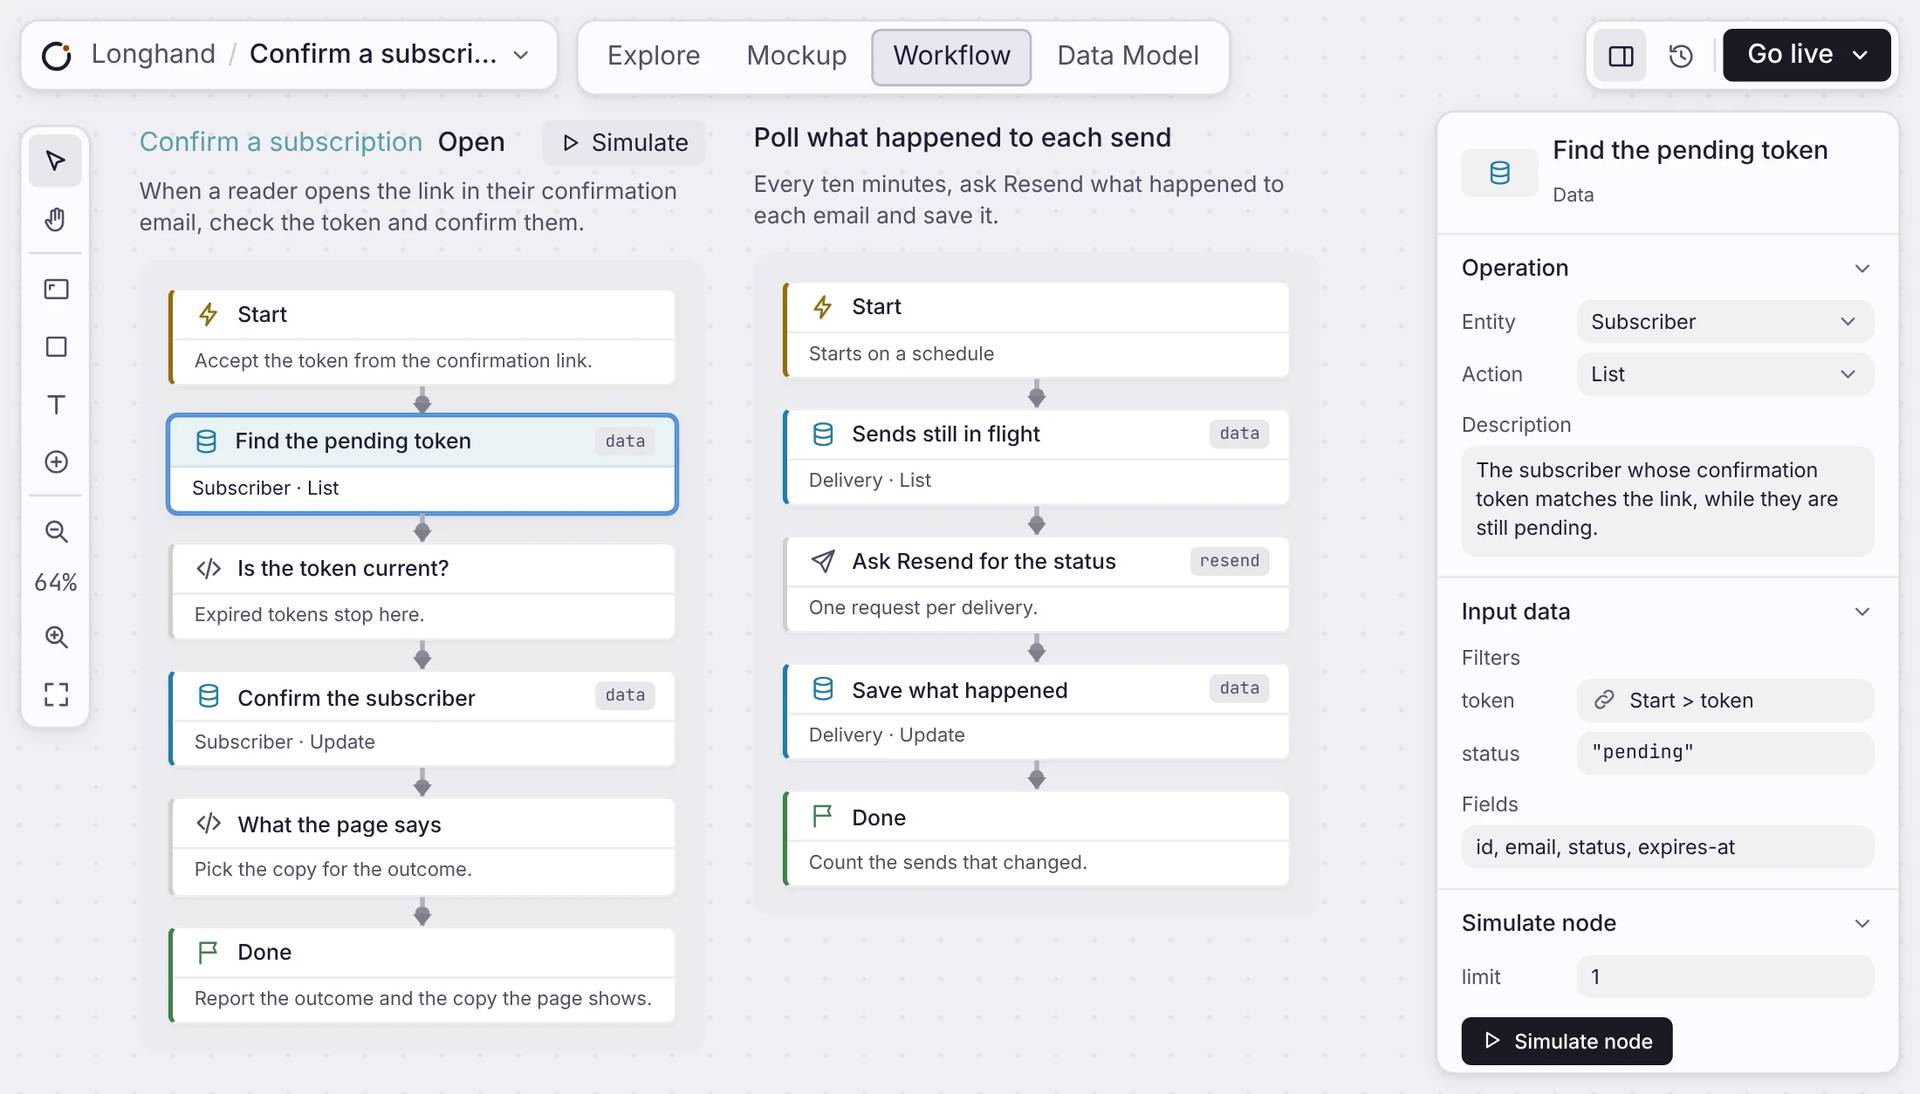Click the add node plus-circle tool

[56, 462]
